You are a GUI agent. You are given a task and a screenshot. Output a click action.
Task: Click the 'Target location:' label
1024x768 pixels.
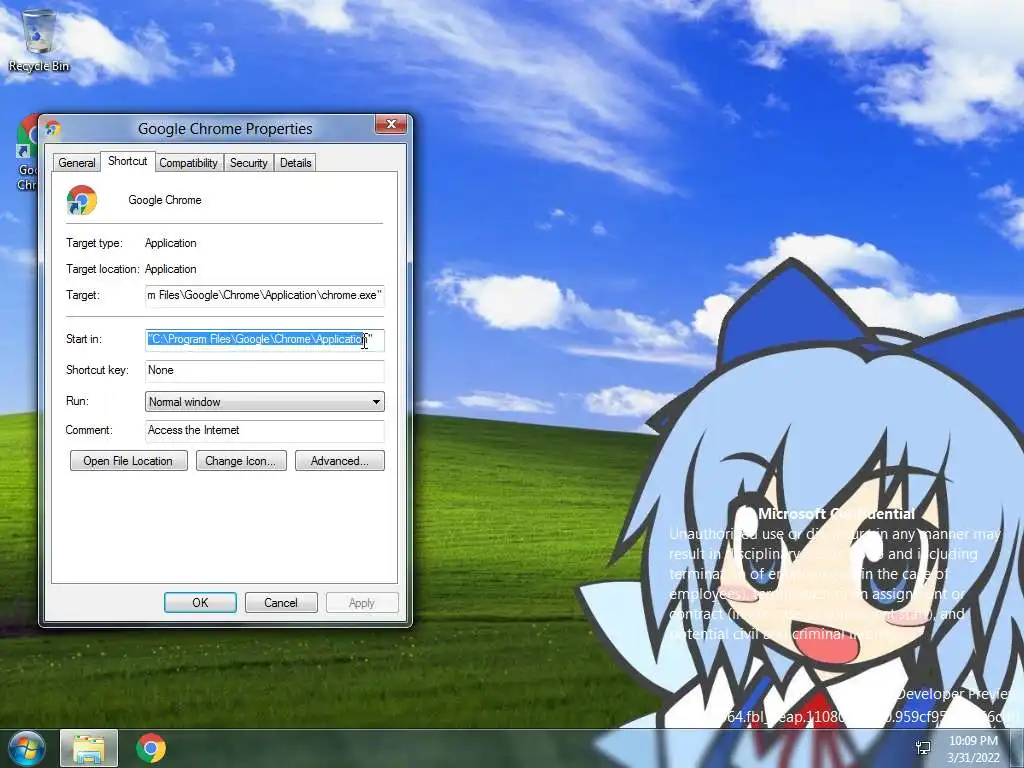click(x=103, y=269)
